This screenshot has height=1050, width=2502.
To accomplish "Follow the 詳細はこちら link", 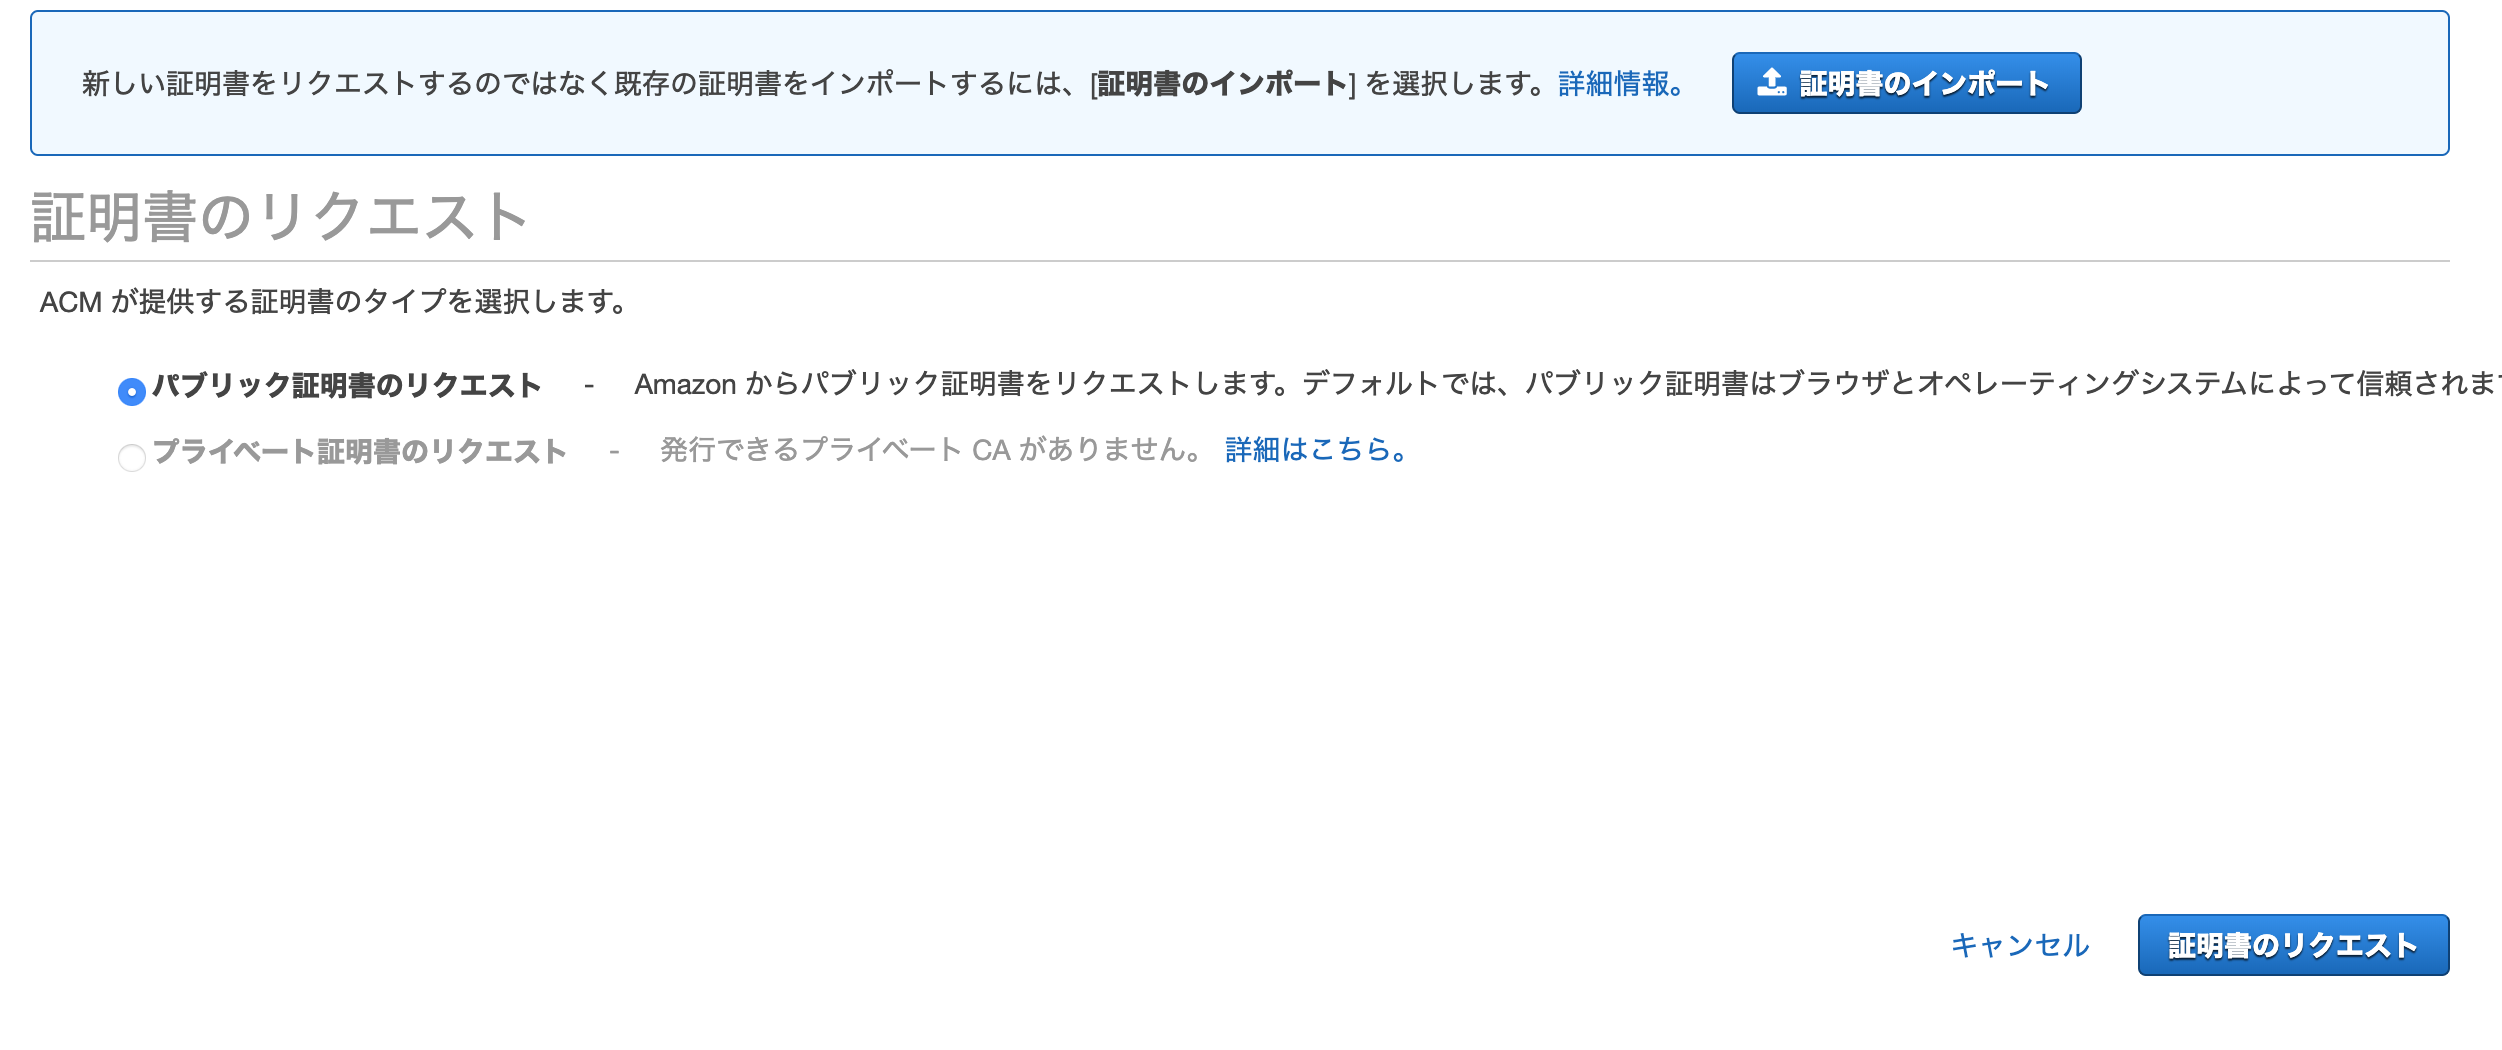I will 1316,451.
